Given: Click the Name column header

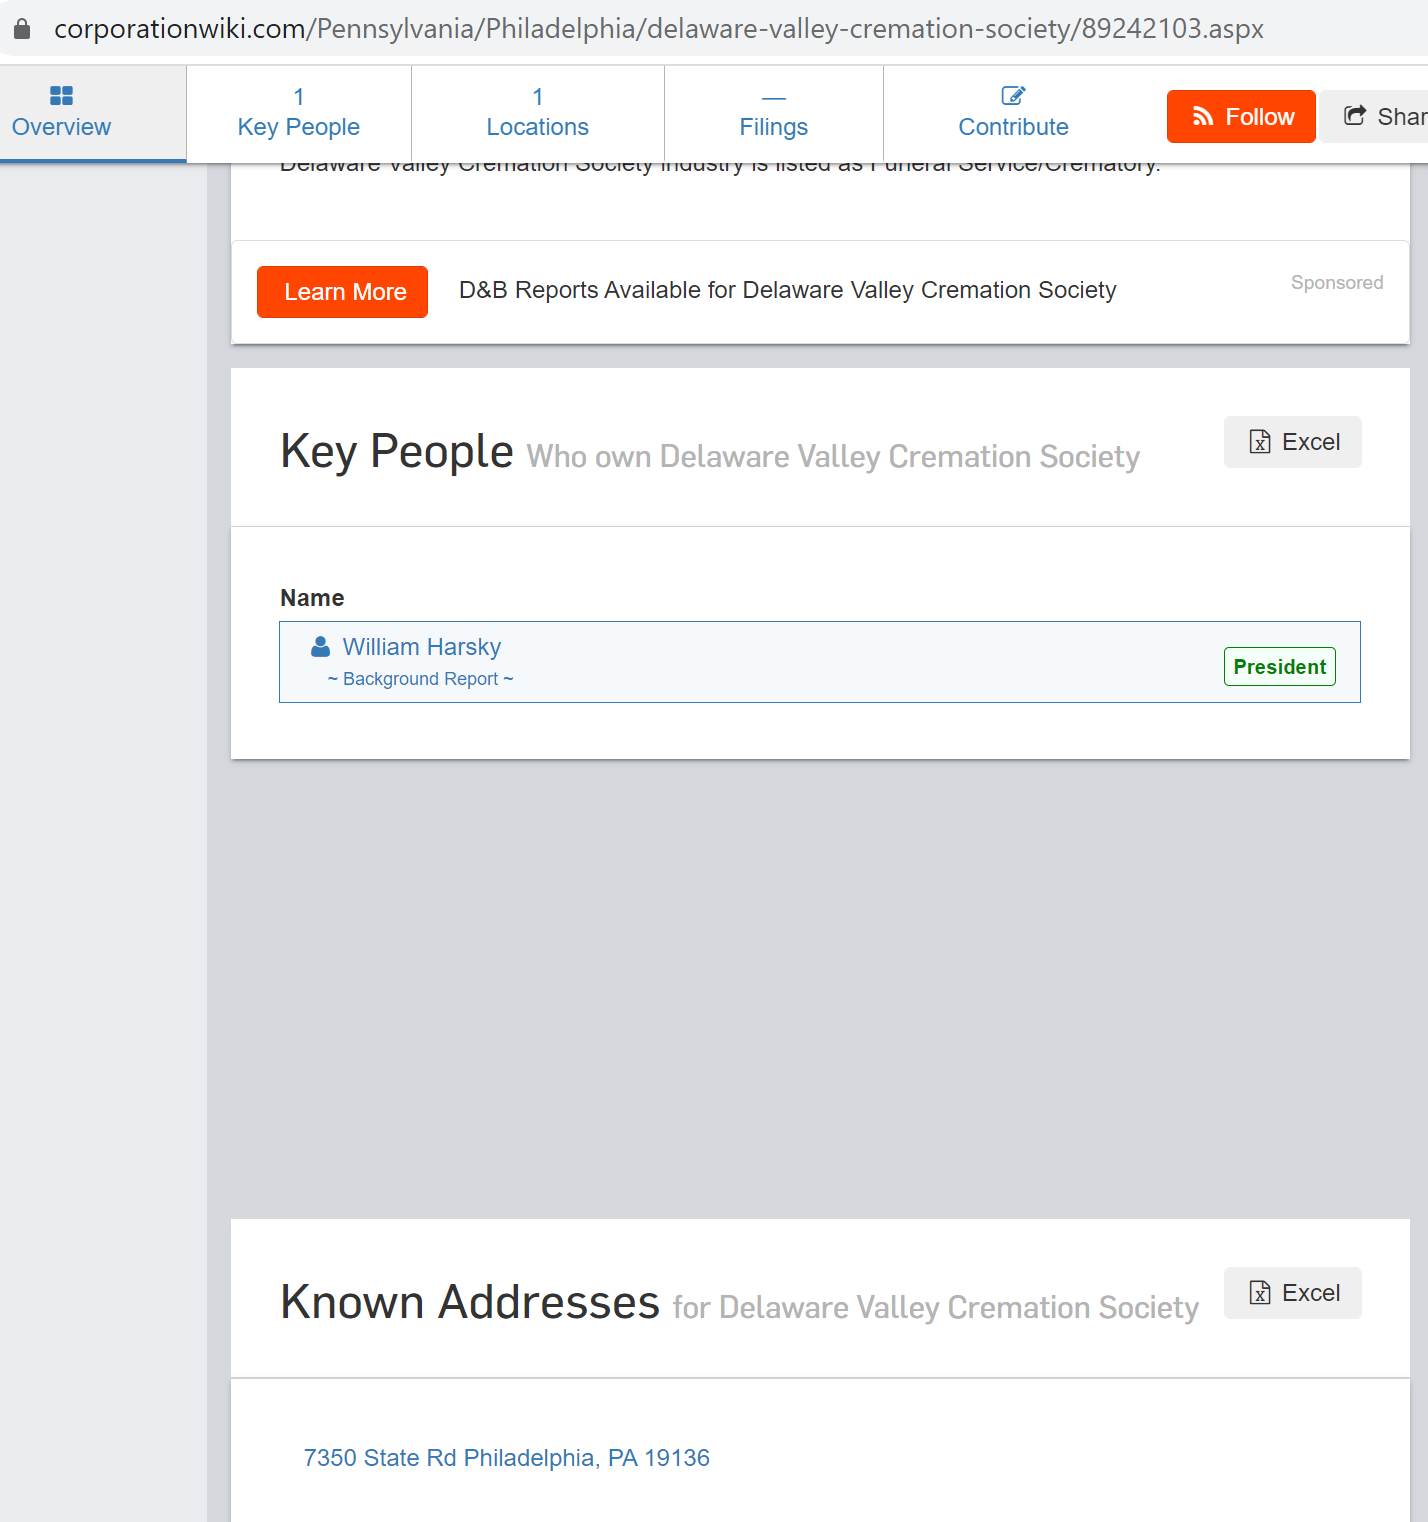Looking at the screenshot, I should coord(312,598).
